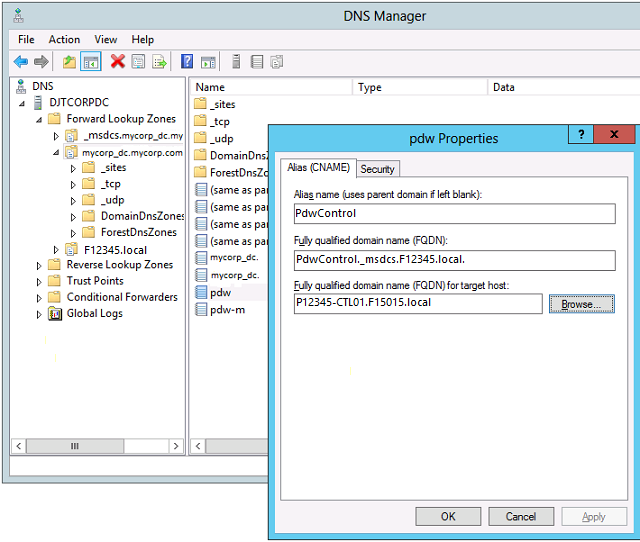Select Global Logs node in tree
The width and height of the screenshot is (640, 542).
pos(94,313)
